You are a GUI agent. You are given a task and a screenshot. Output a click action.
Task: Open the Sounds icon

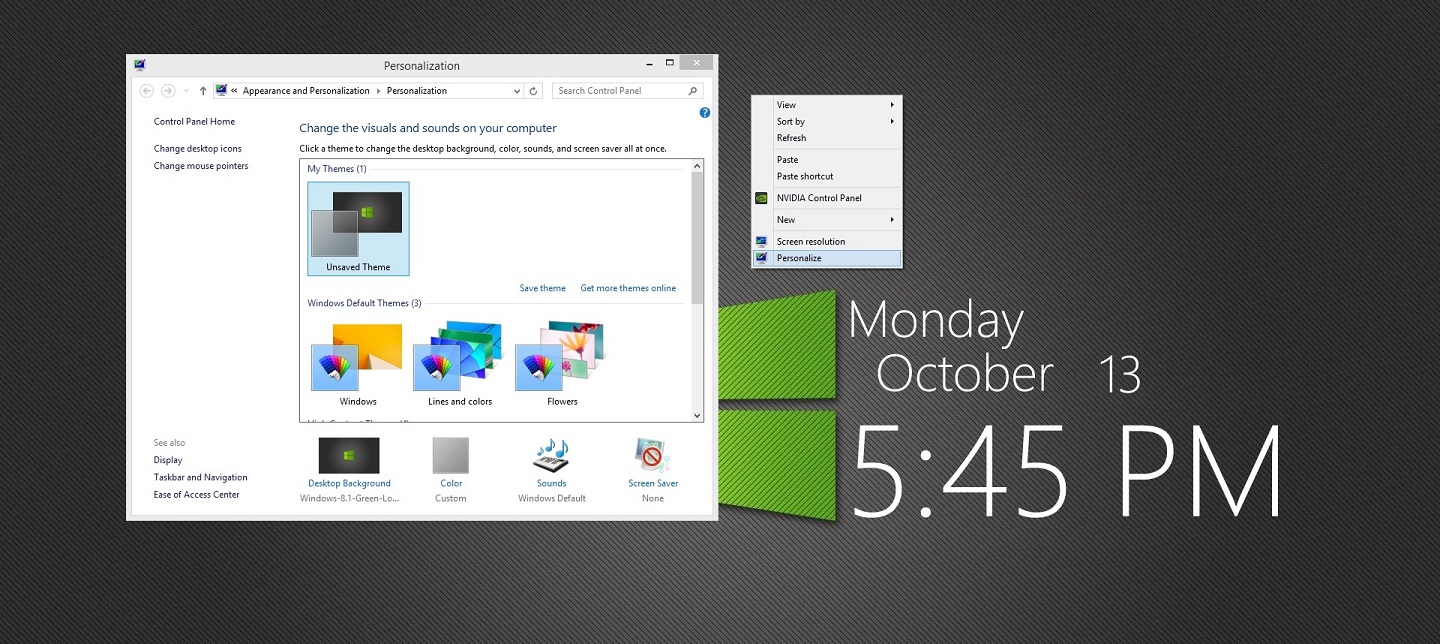pos(551,455)
